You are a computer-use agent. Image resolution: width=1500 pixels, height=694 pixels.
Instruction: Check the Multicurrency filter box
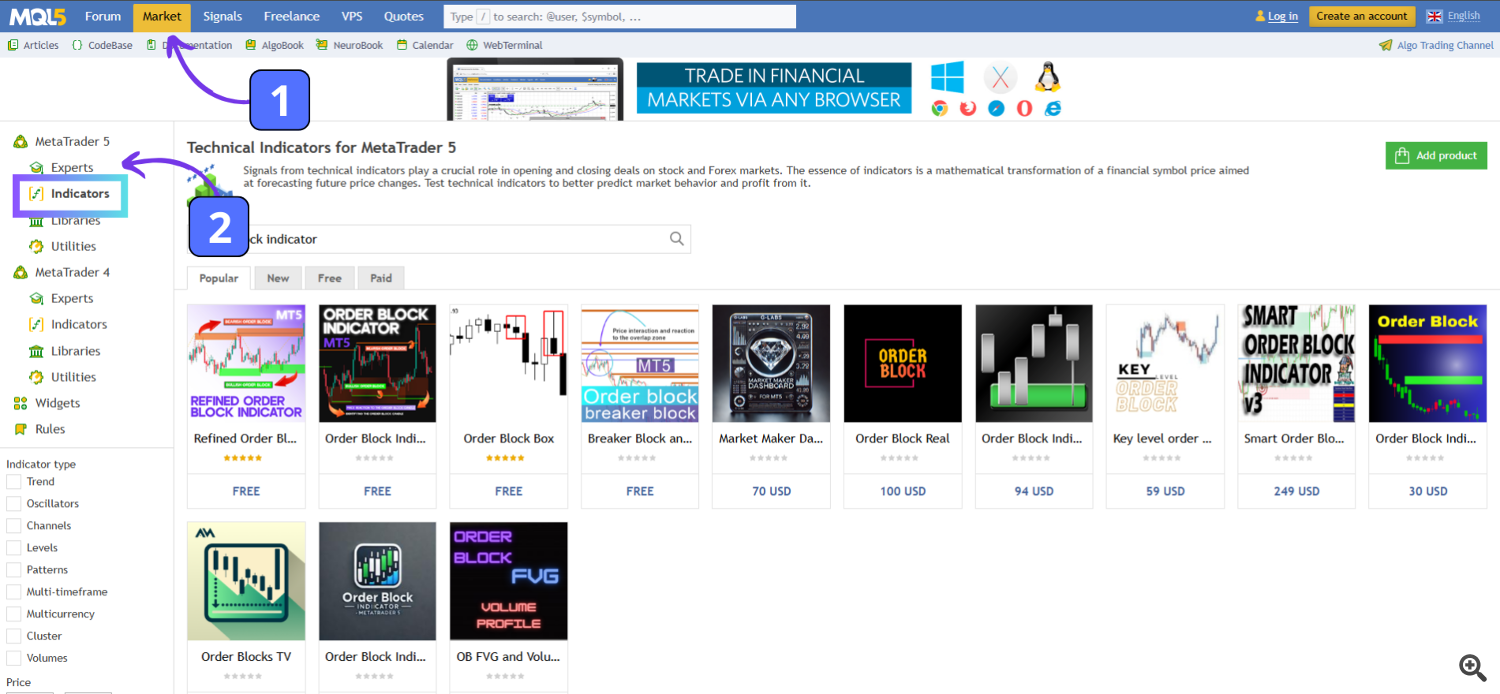(14, 614)
